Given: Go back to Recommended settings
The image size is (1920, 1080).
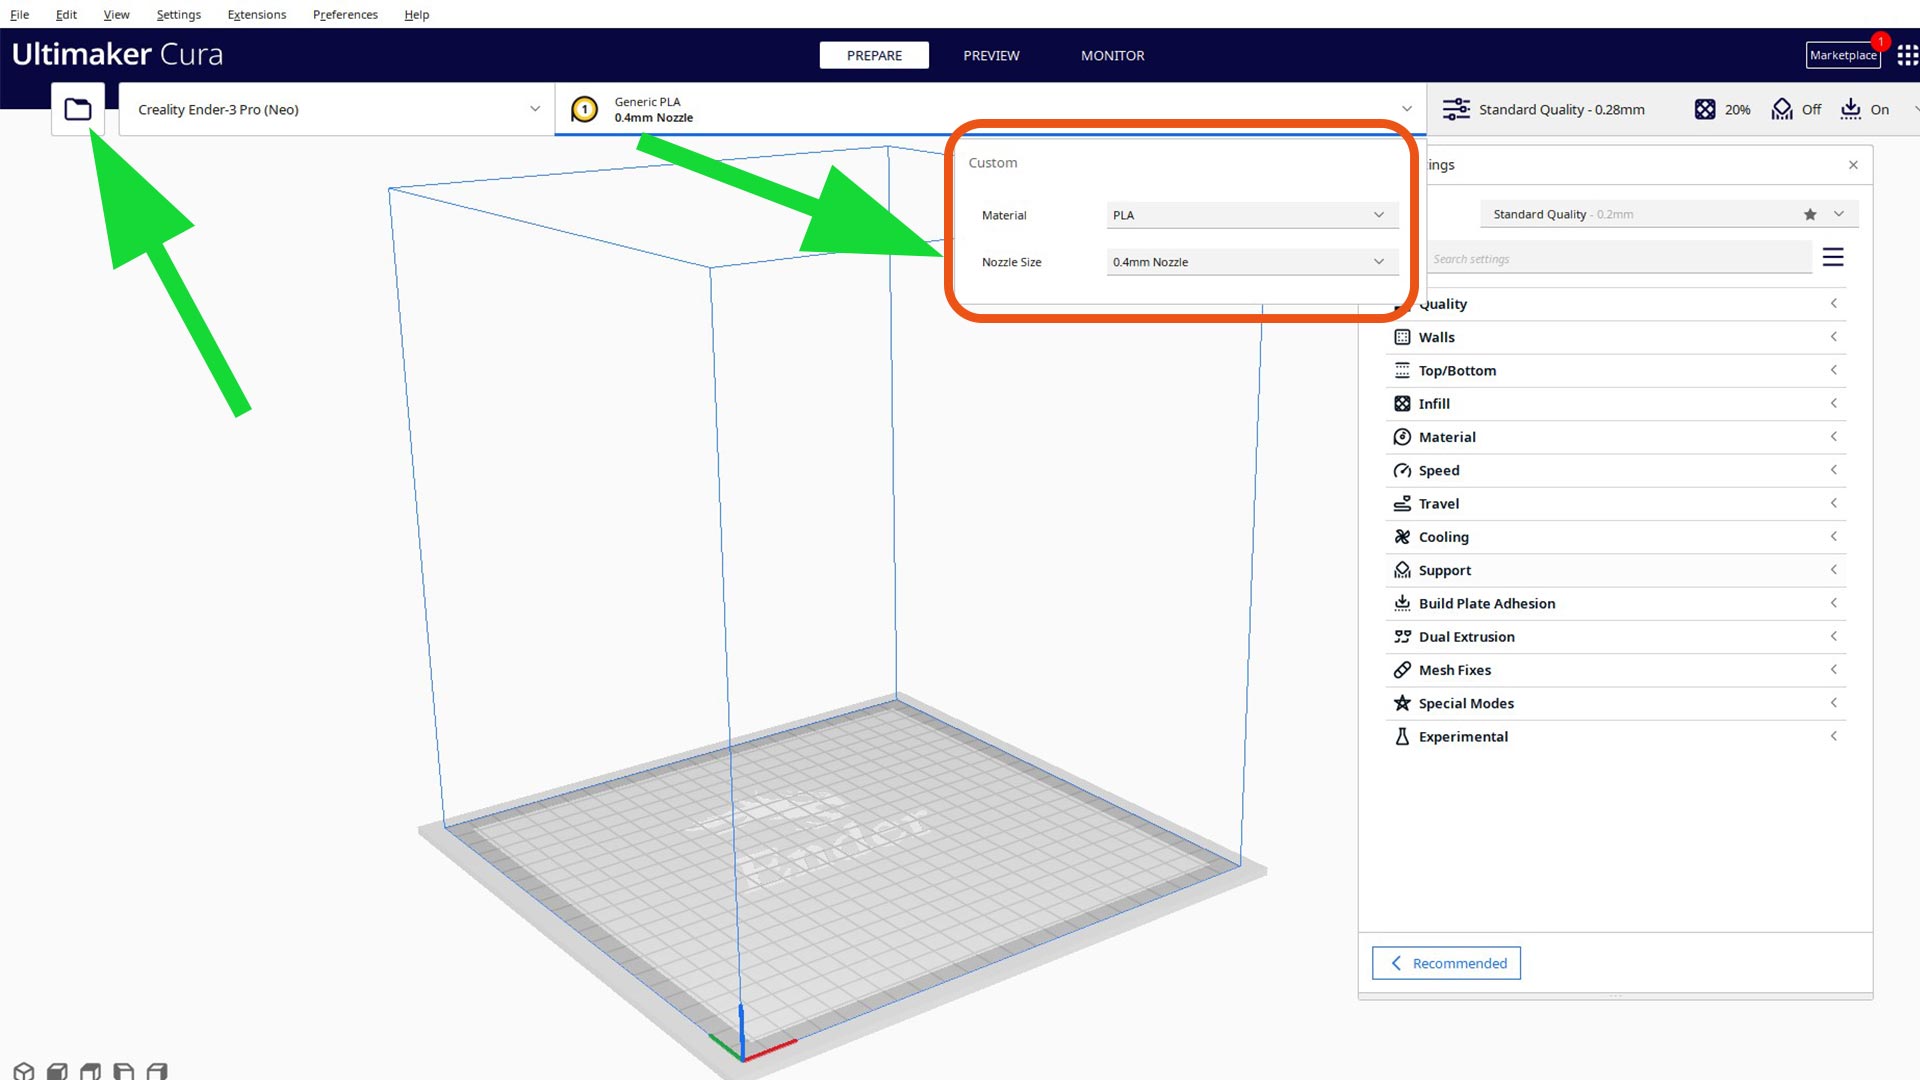Looking at the screenshot, I should pyautogui.click(x=1446, y=963).
